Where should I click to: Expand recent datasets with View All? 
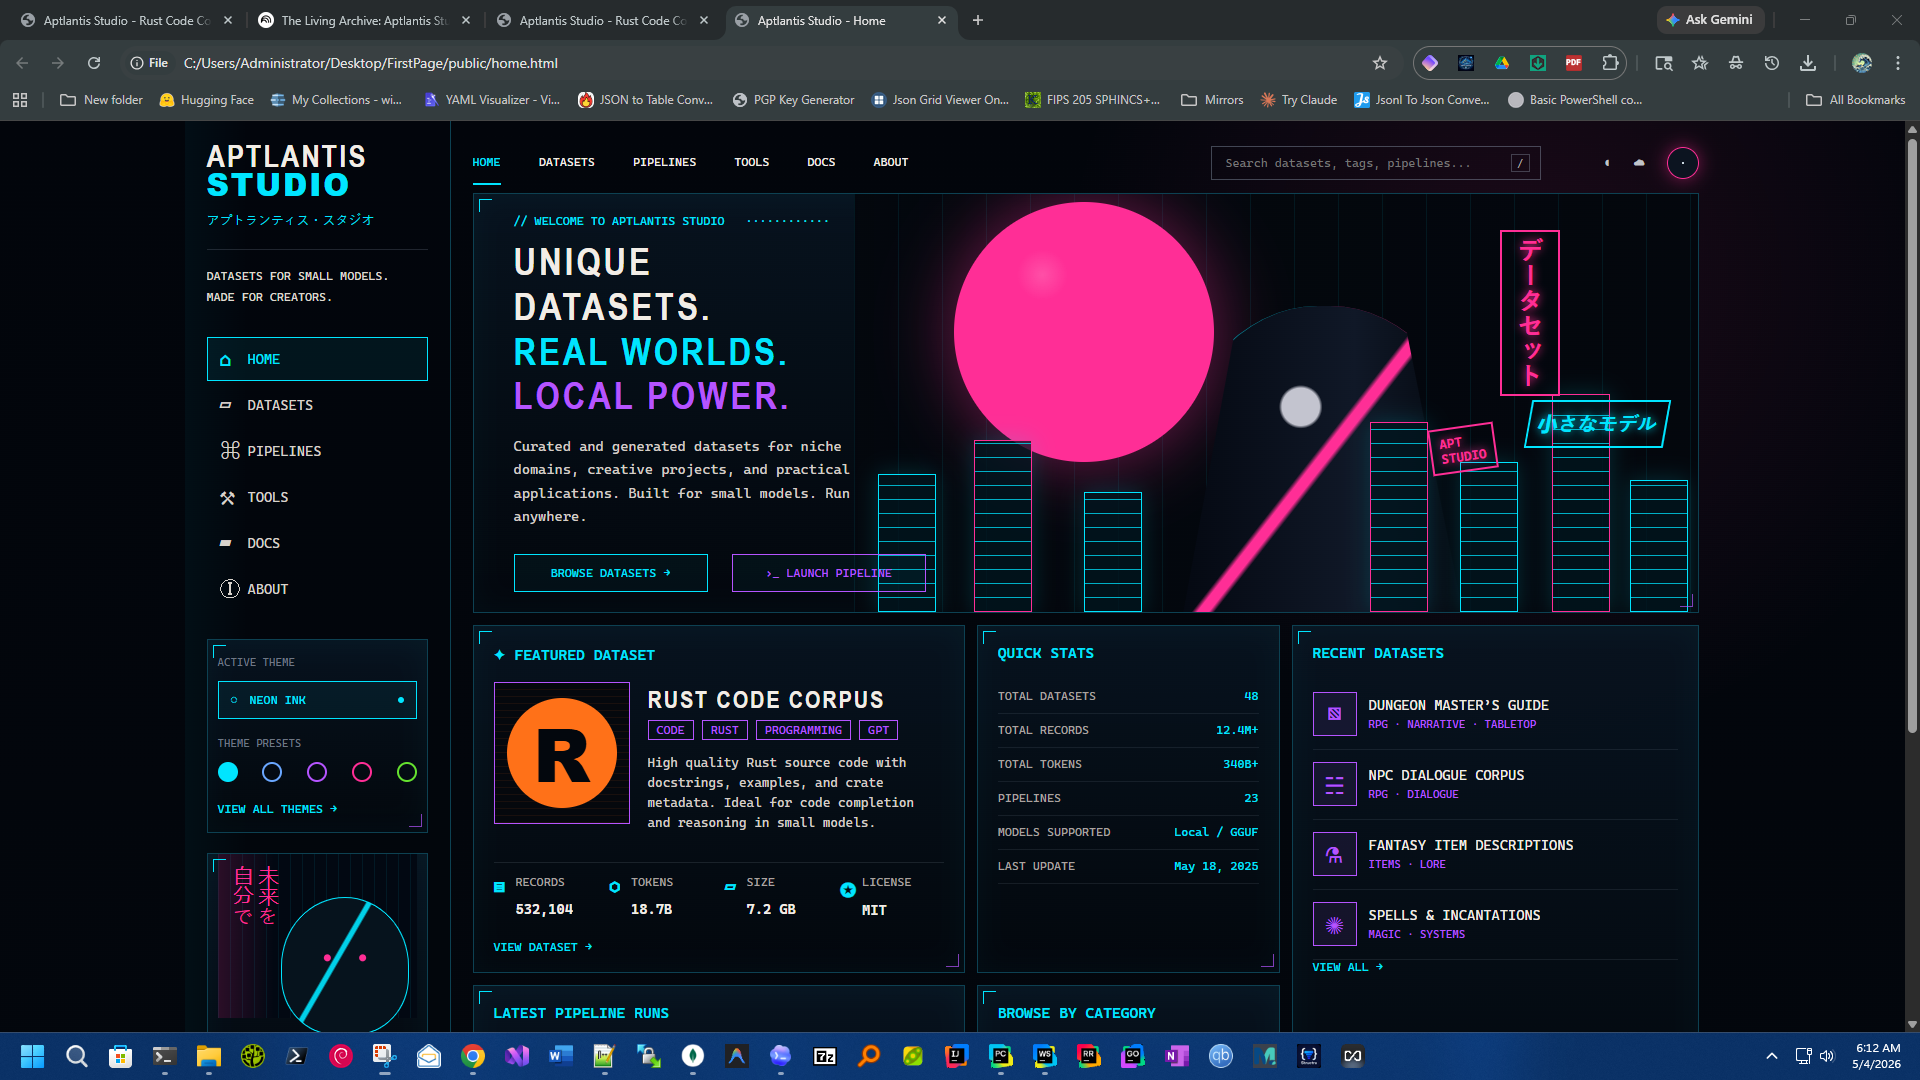[x=1347, y=967]
